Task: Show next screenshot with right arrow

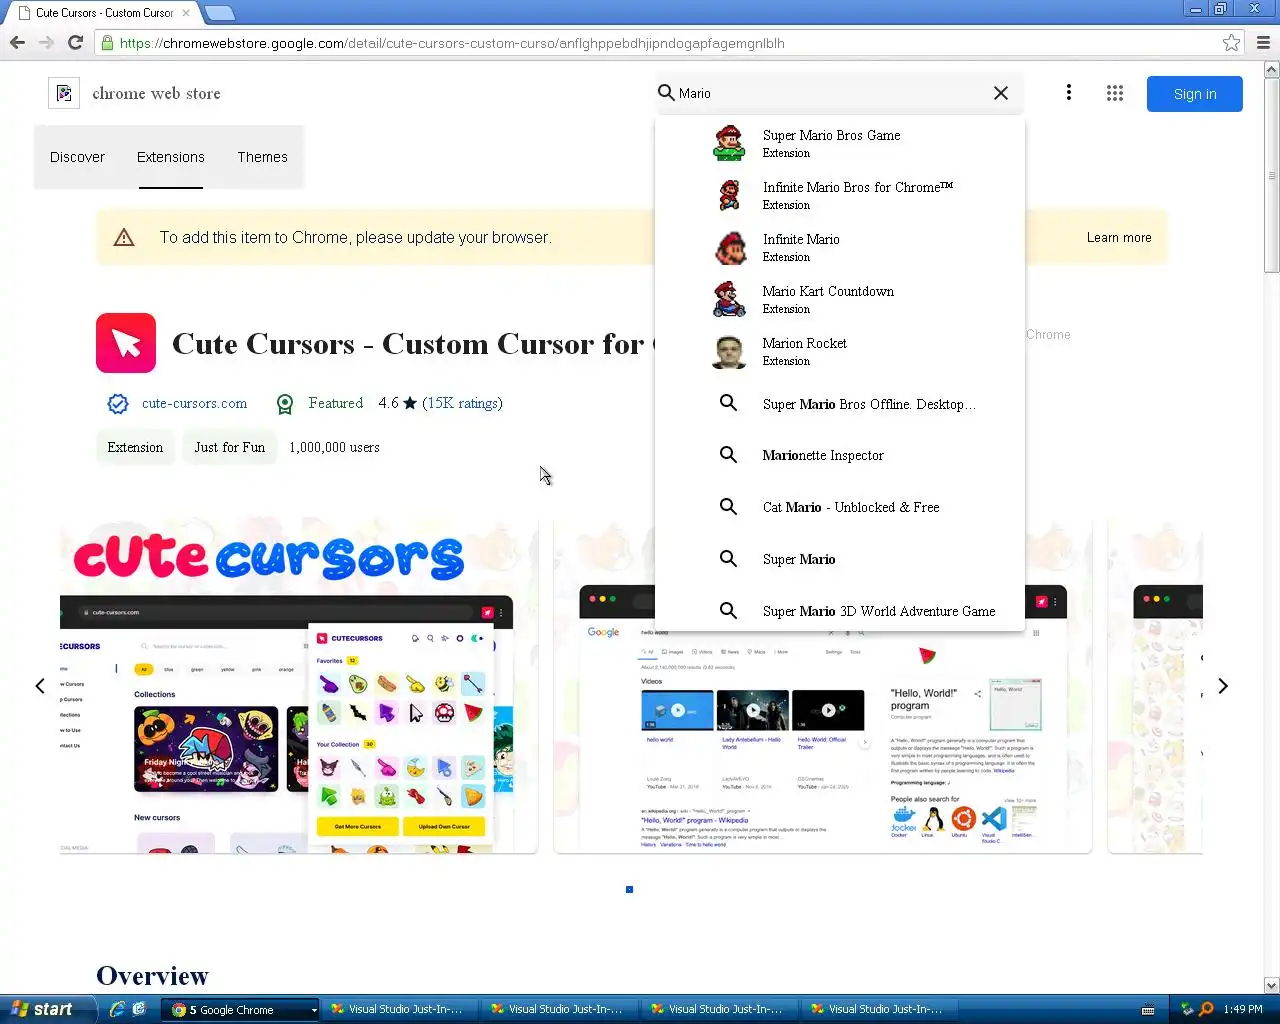Action: [1222, 686]
